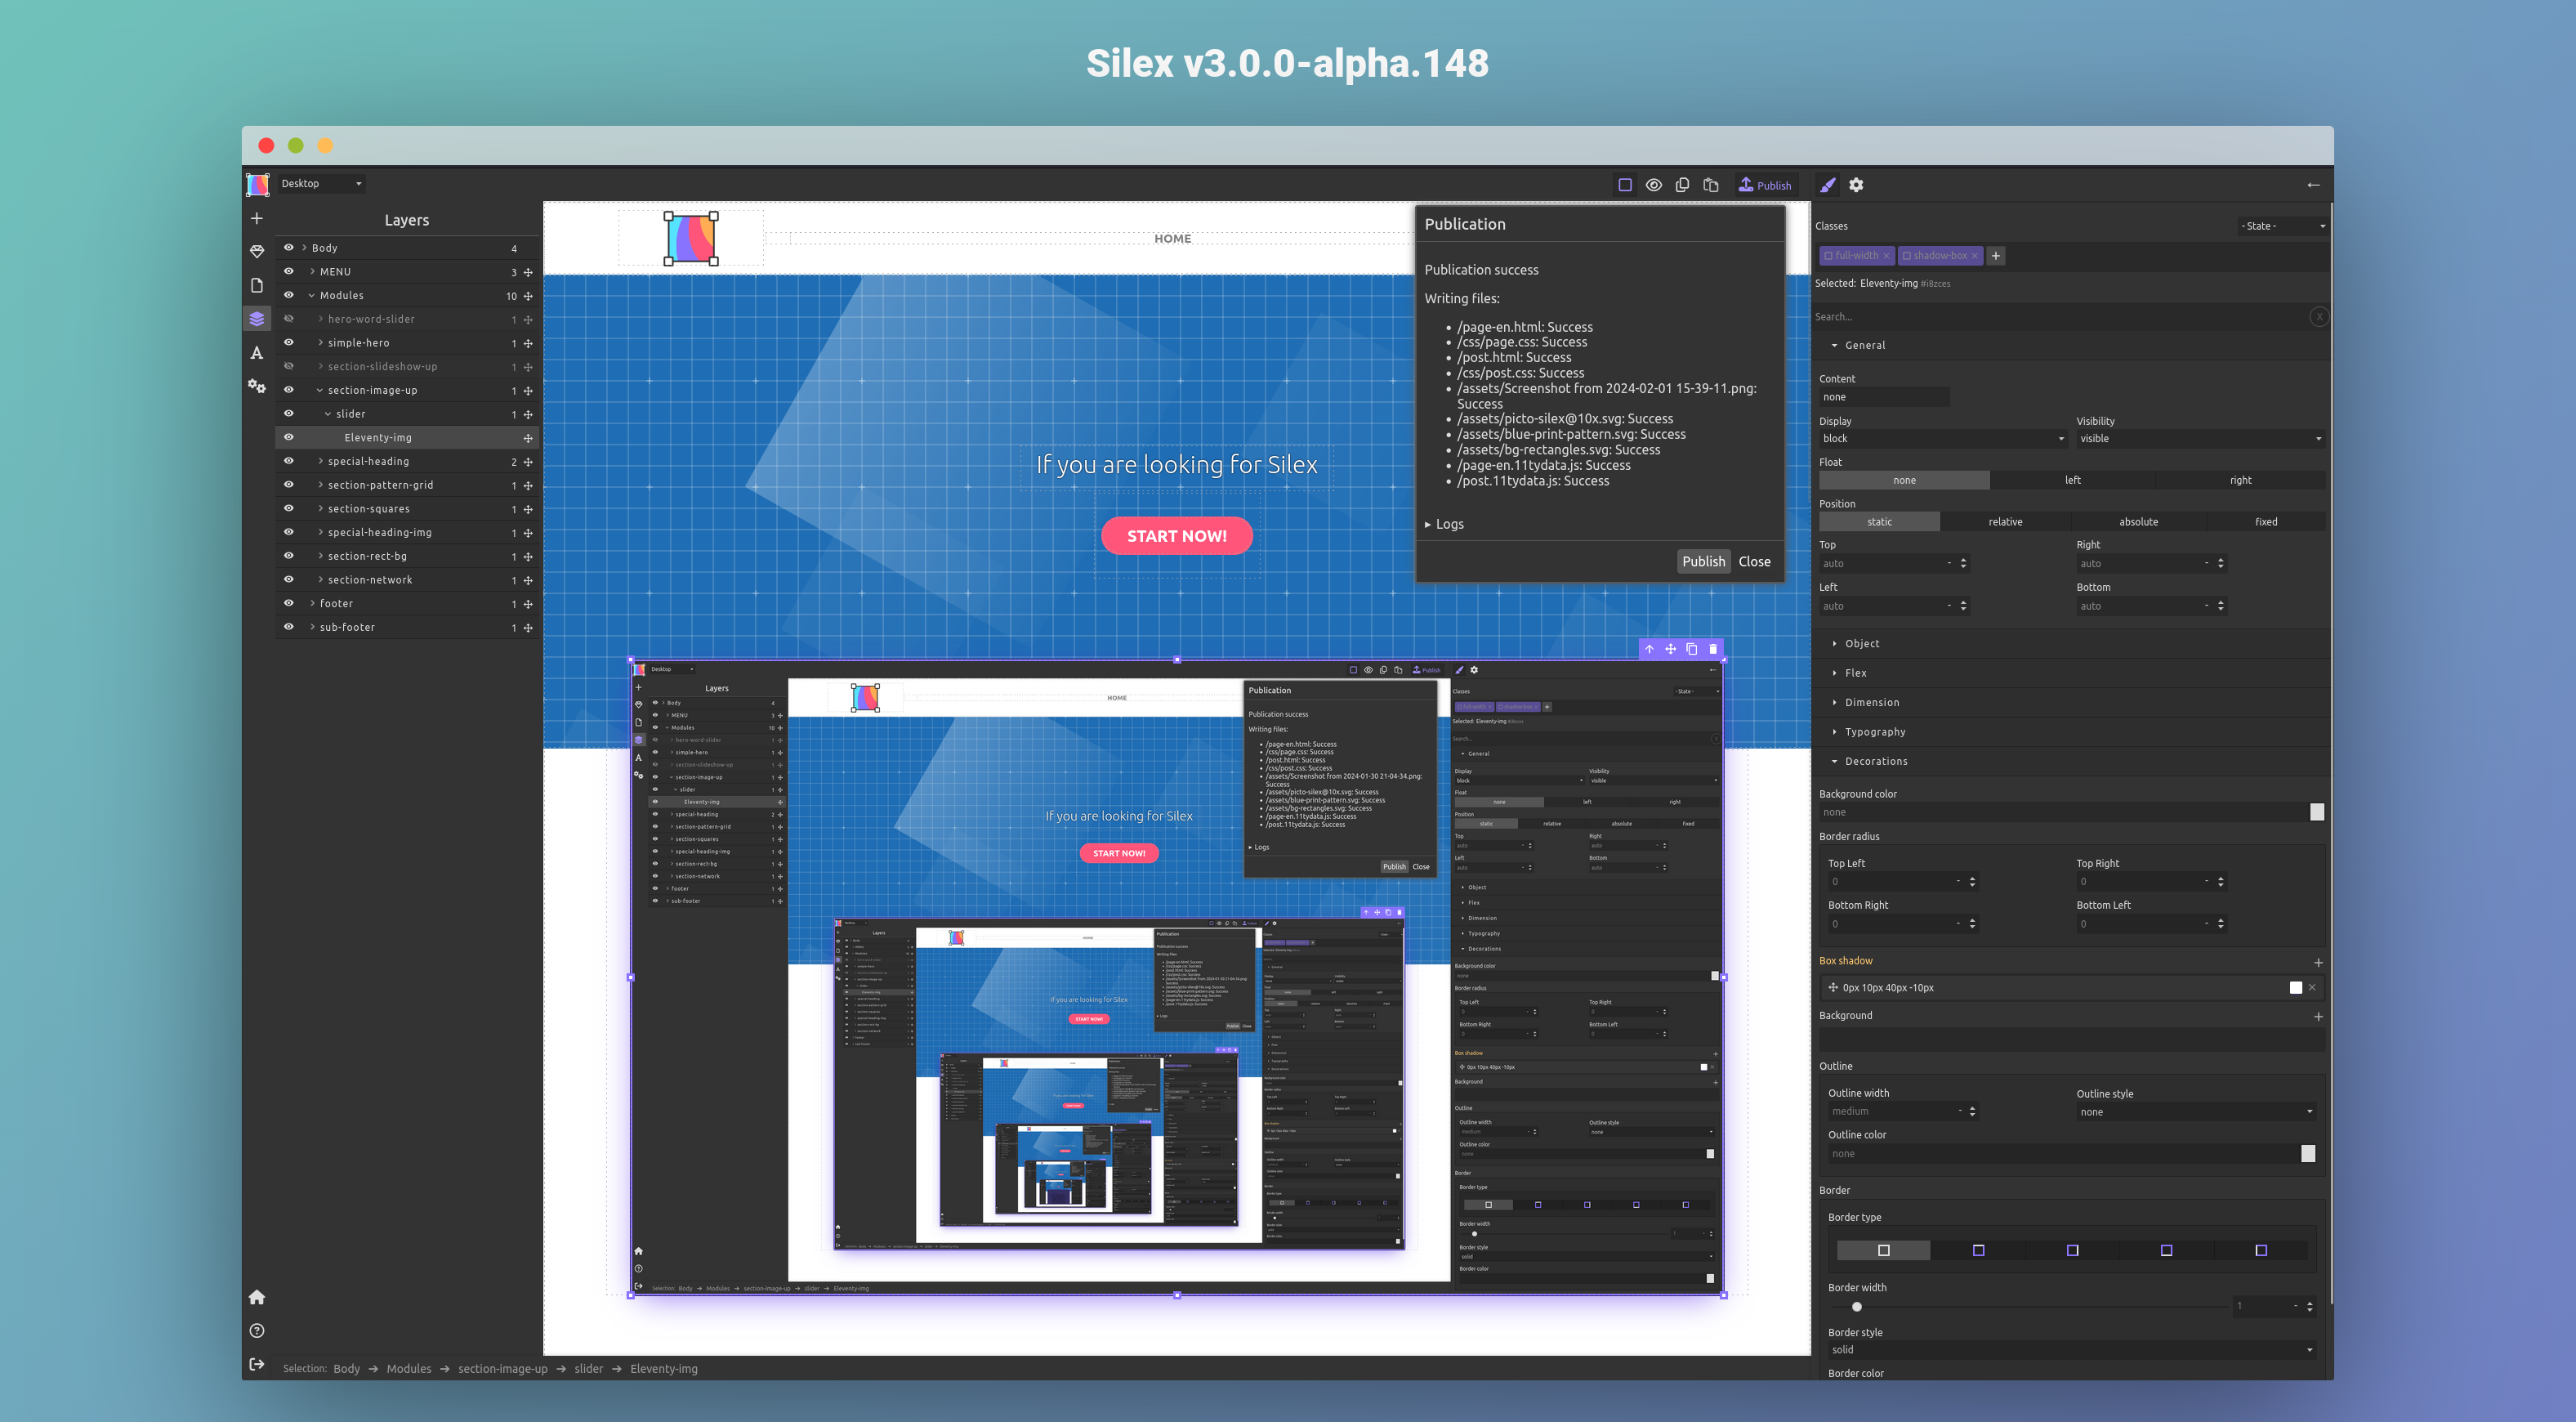Viewport: 2576px width, 1422px height.
Task: Open Background color swatch
Action: coord(2317,812)
